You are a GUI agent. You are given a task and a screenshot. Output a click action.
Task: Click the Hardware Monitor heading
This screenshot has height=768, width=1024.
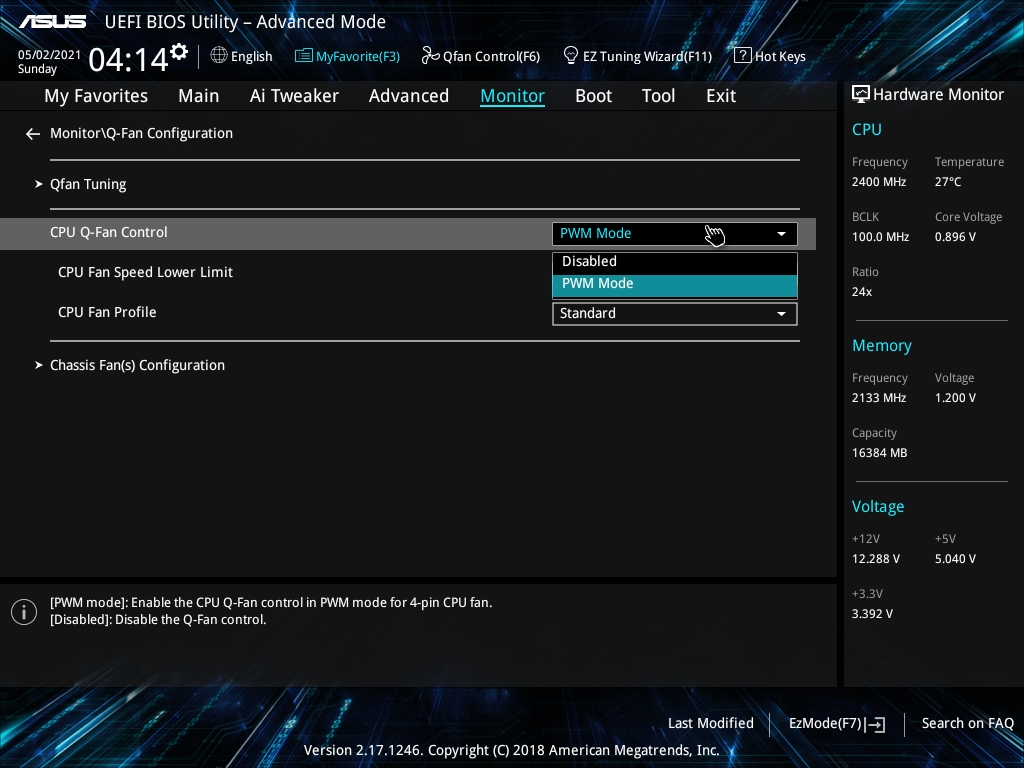pos(938,95)
